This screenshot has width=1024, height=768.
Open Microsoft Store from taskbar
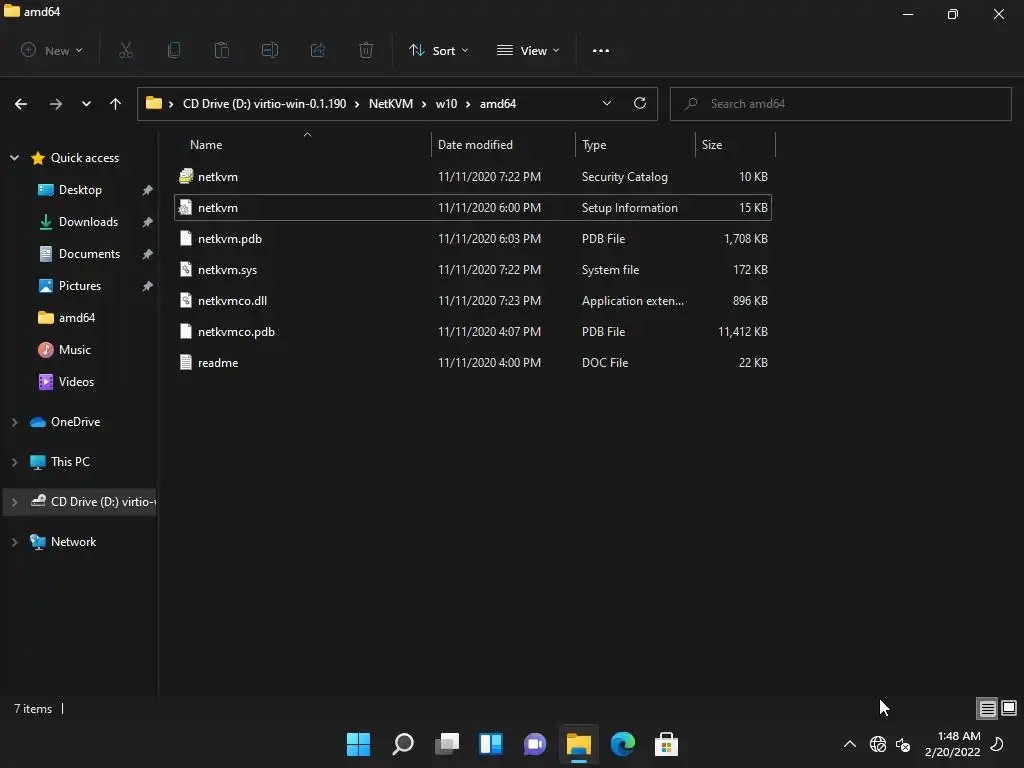(x=667, y=744)
